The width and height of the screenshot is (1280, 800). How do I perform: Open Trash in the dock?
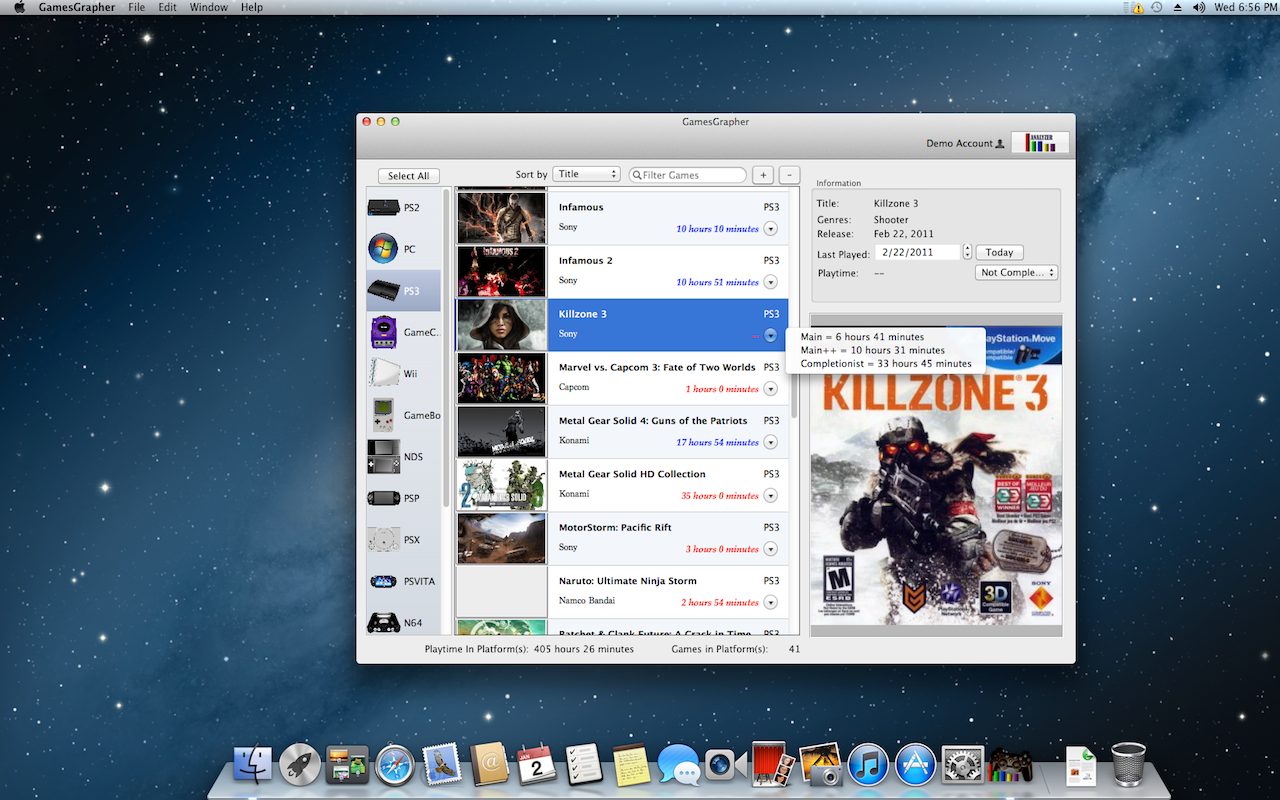click(1128, 765)
